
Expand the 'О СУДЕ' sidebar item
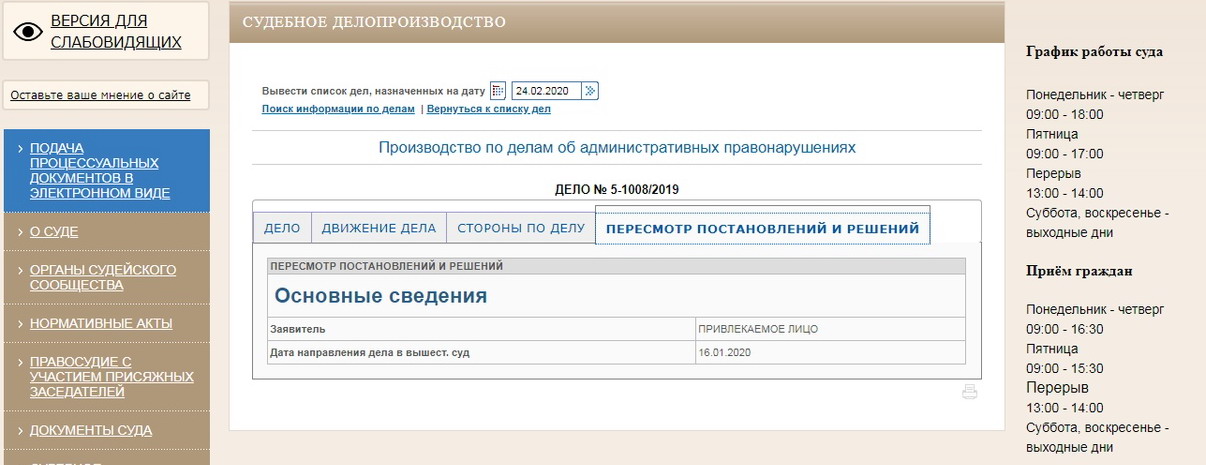pyautogui.click(x=54, y=232)
